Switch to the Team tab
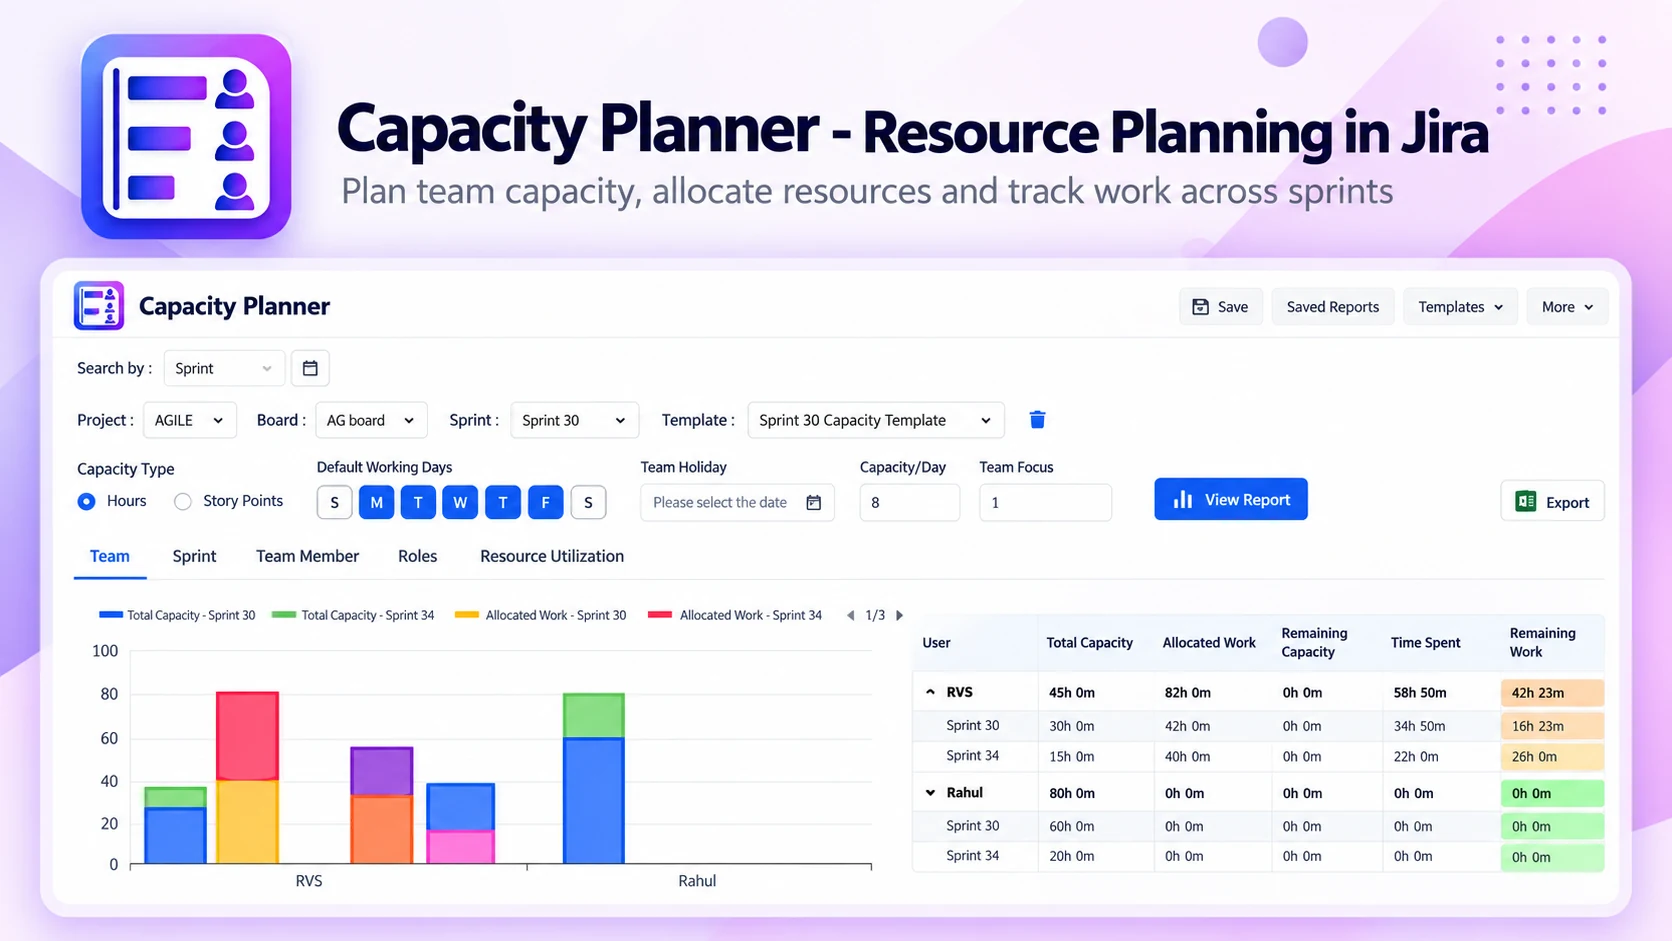 (x=110, y=556)
